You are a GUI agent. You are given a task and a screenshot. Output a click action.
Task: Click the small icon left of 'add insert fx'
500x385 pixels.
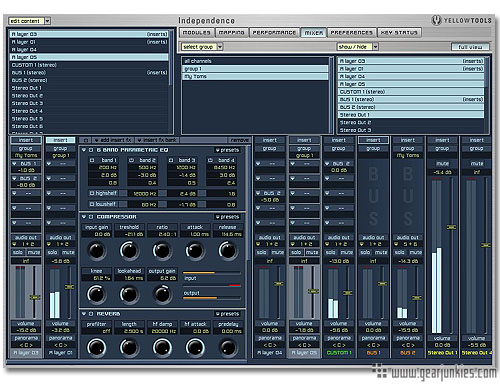(86, 140)
